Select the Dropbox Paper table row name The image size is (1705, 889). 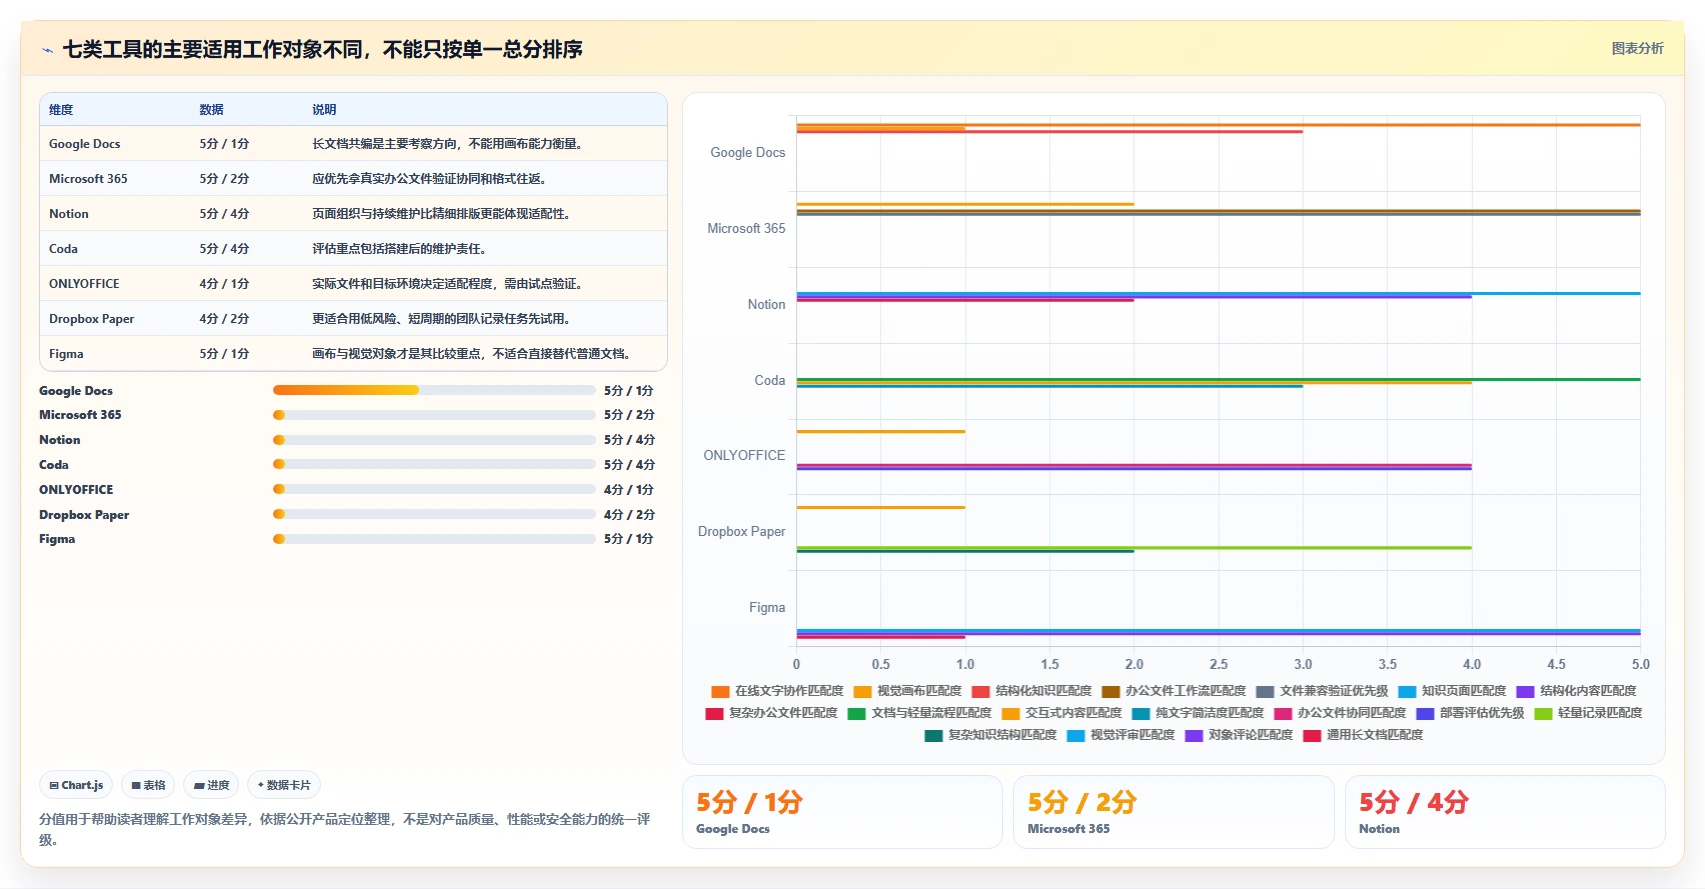[91, 319]
